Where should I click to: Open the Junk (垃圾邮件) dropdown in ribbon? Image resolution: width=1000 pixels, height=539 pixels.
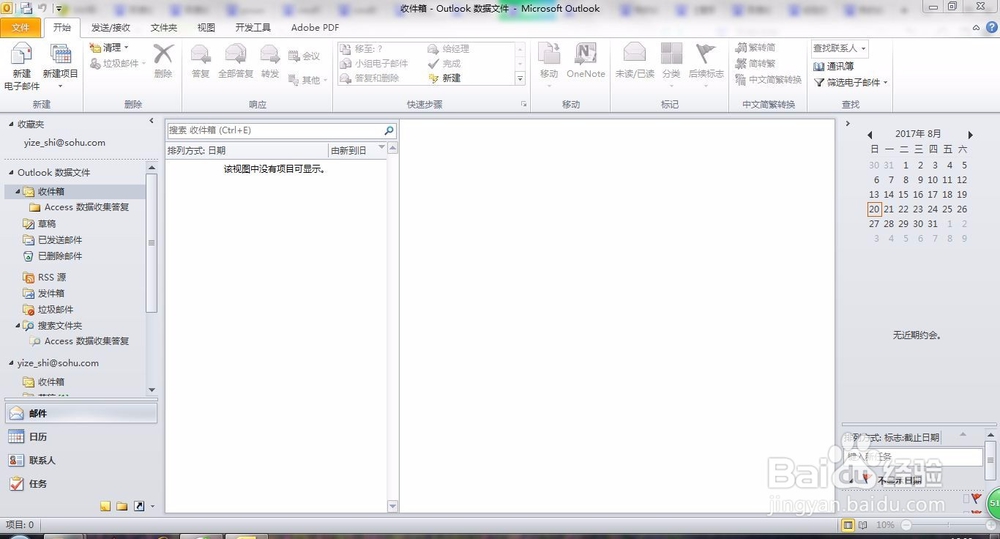coord(118,64)
